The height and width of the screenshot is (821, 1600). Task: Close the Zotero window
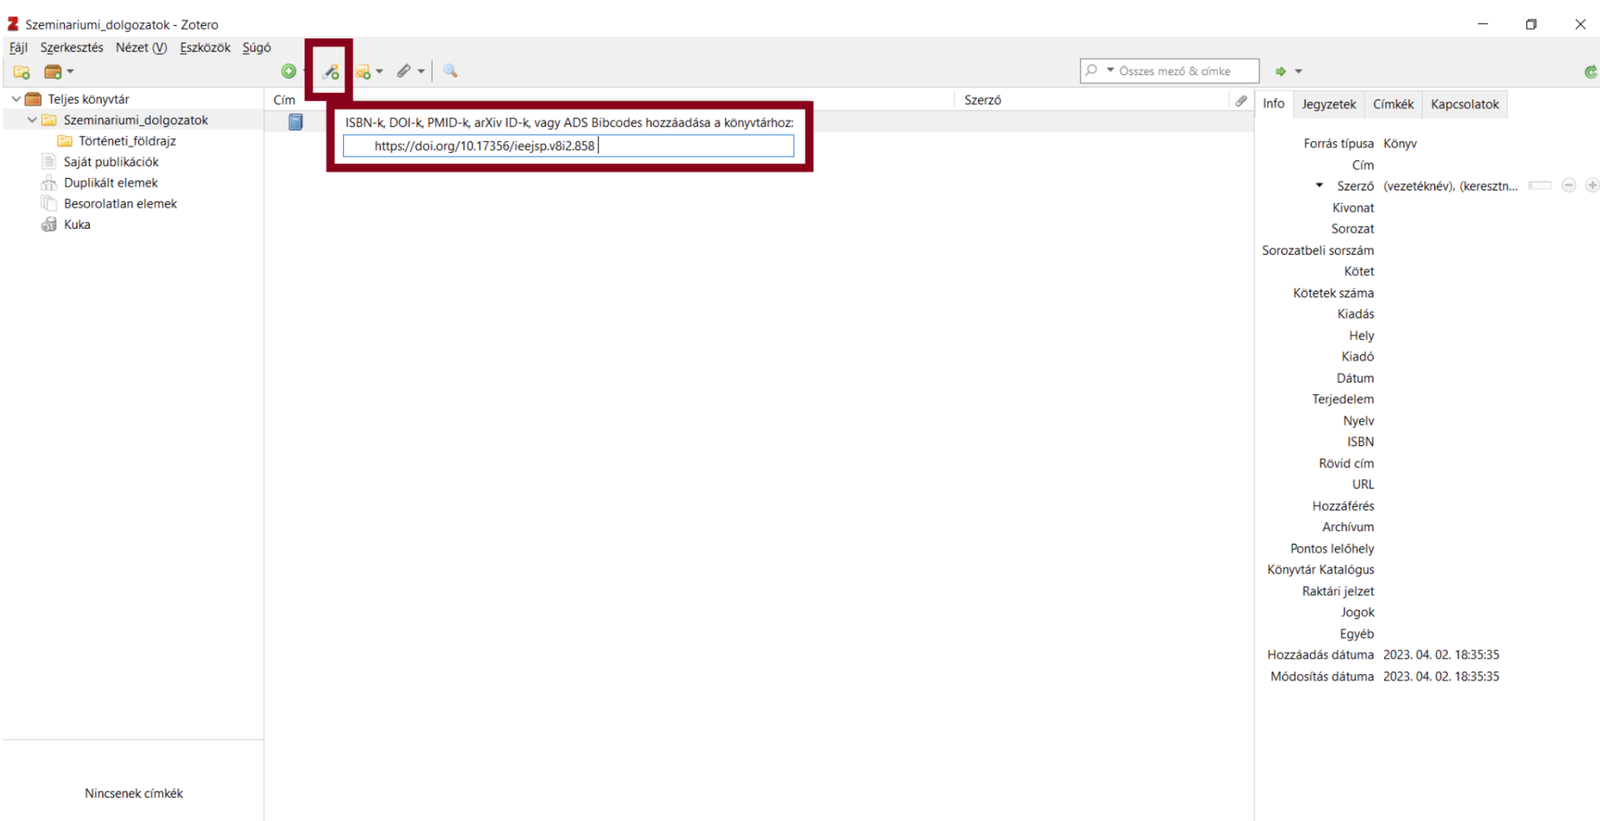point(1580,24)
